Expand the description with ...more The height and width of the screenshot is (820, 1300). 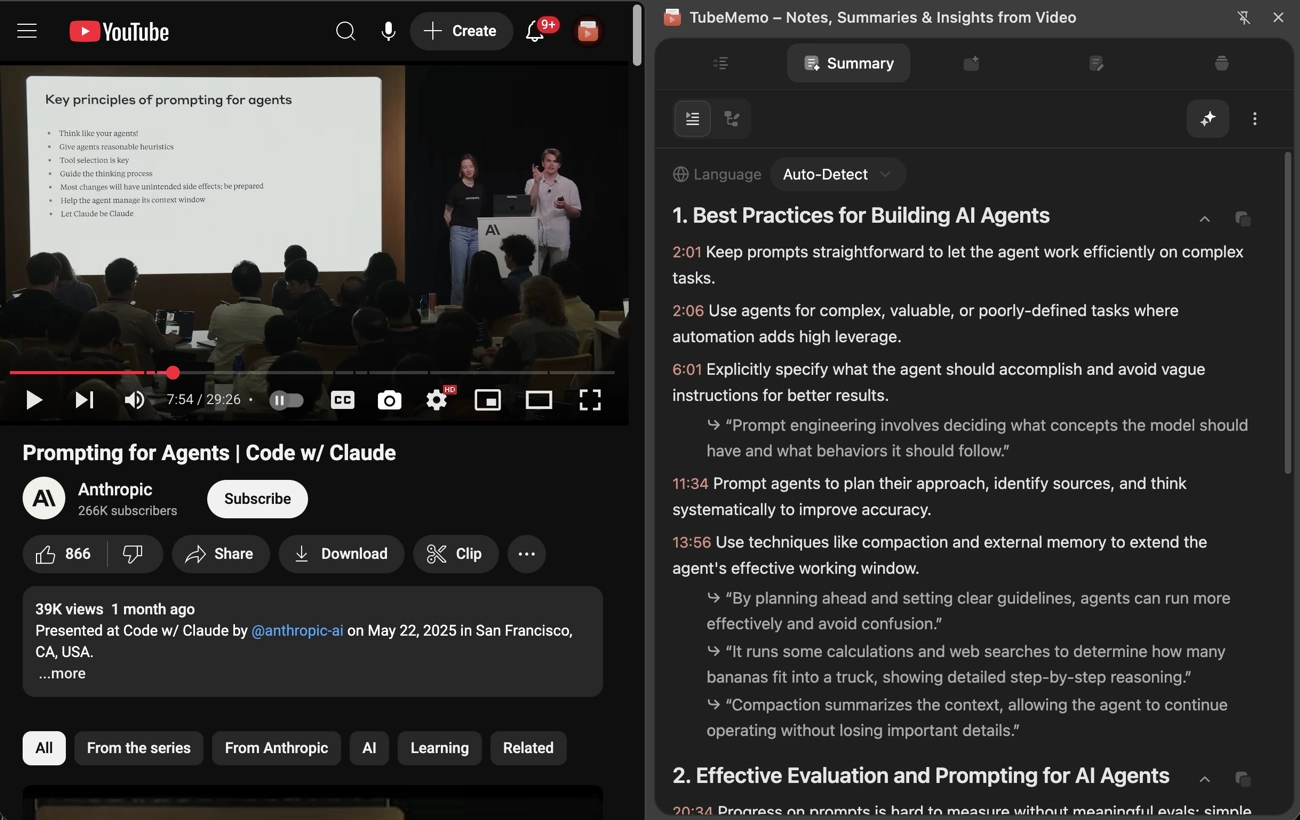(62, 674)
